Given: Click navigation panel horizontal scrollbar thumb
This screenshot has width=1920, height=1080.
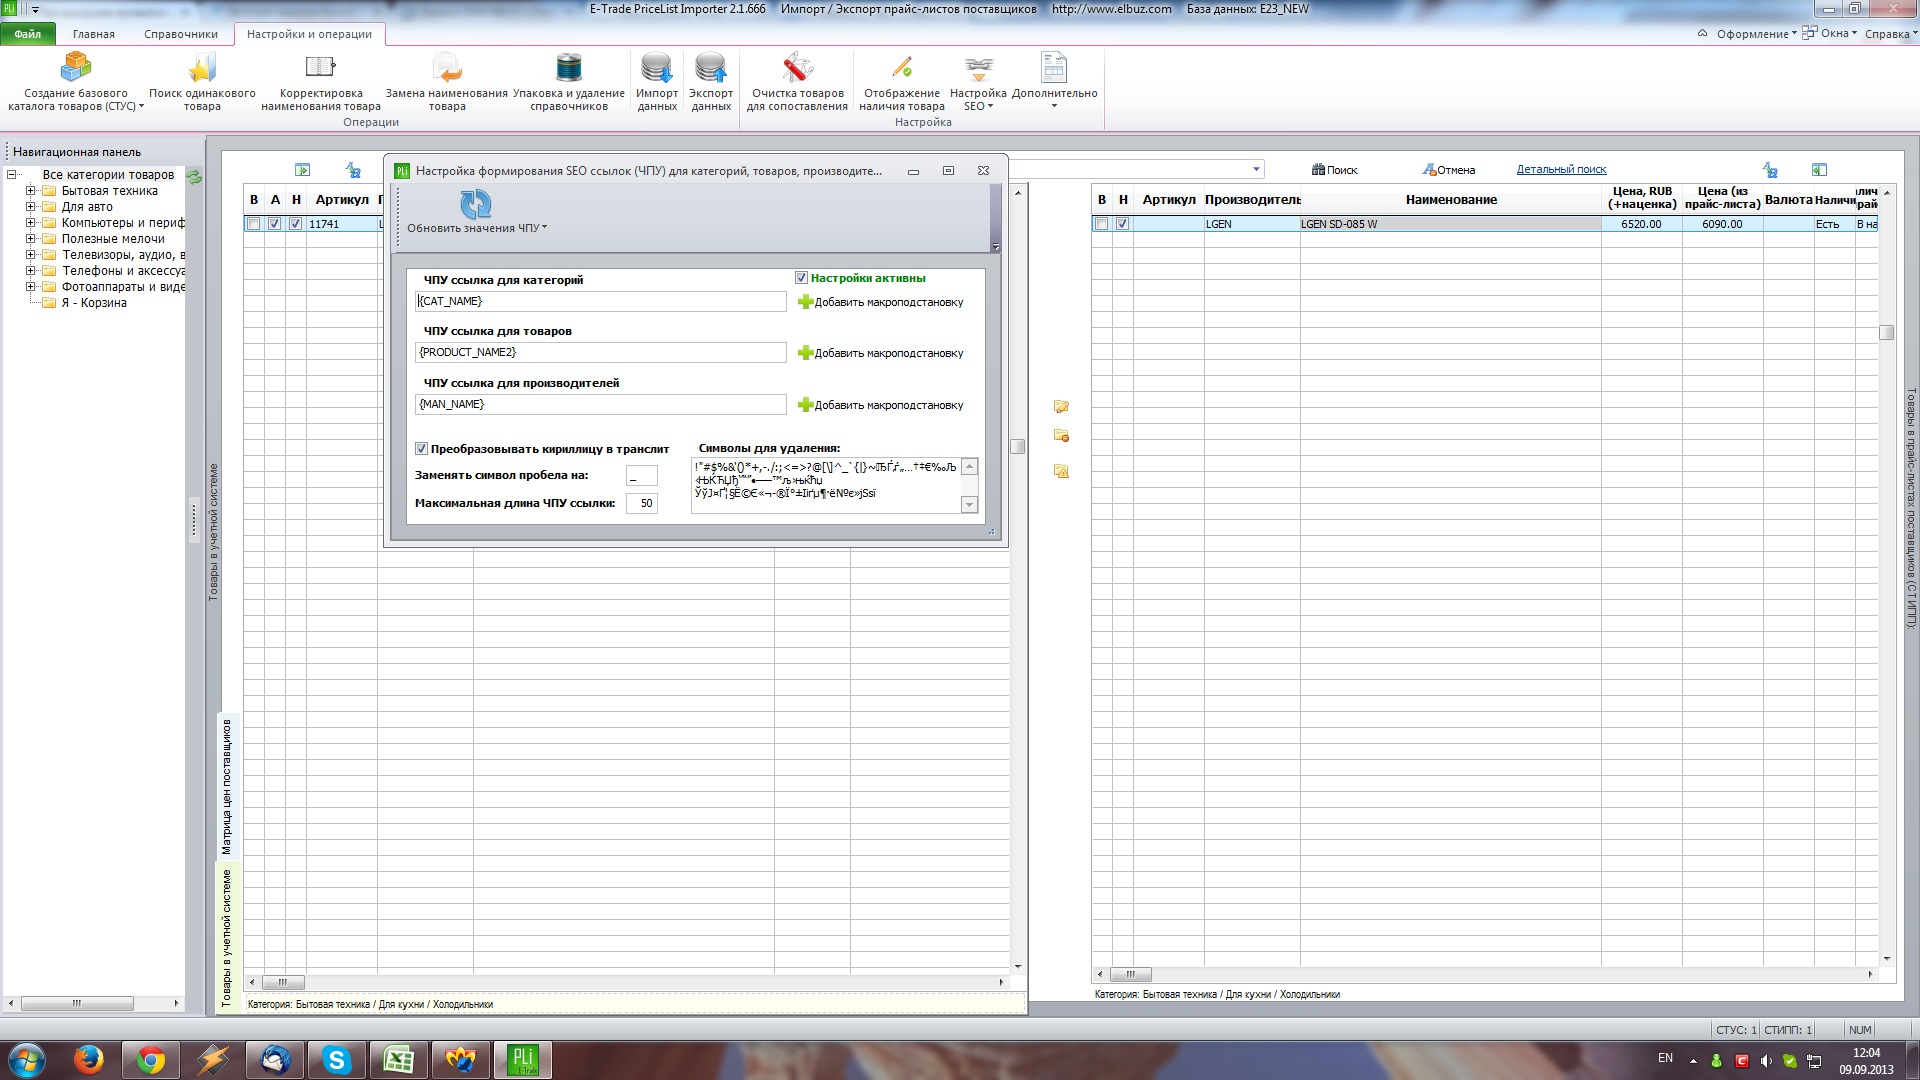Looking at the screenshot, I should 77,1003.
